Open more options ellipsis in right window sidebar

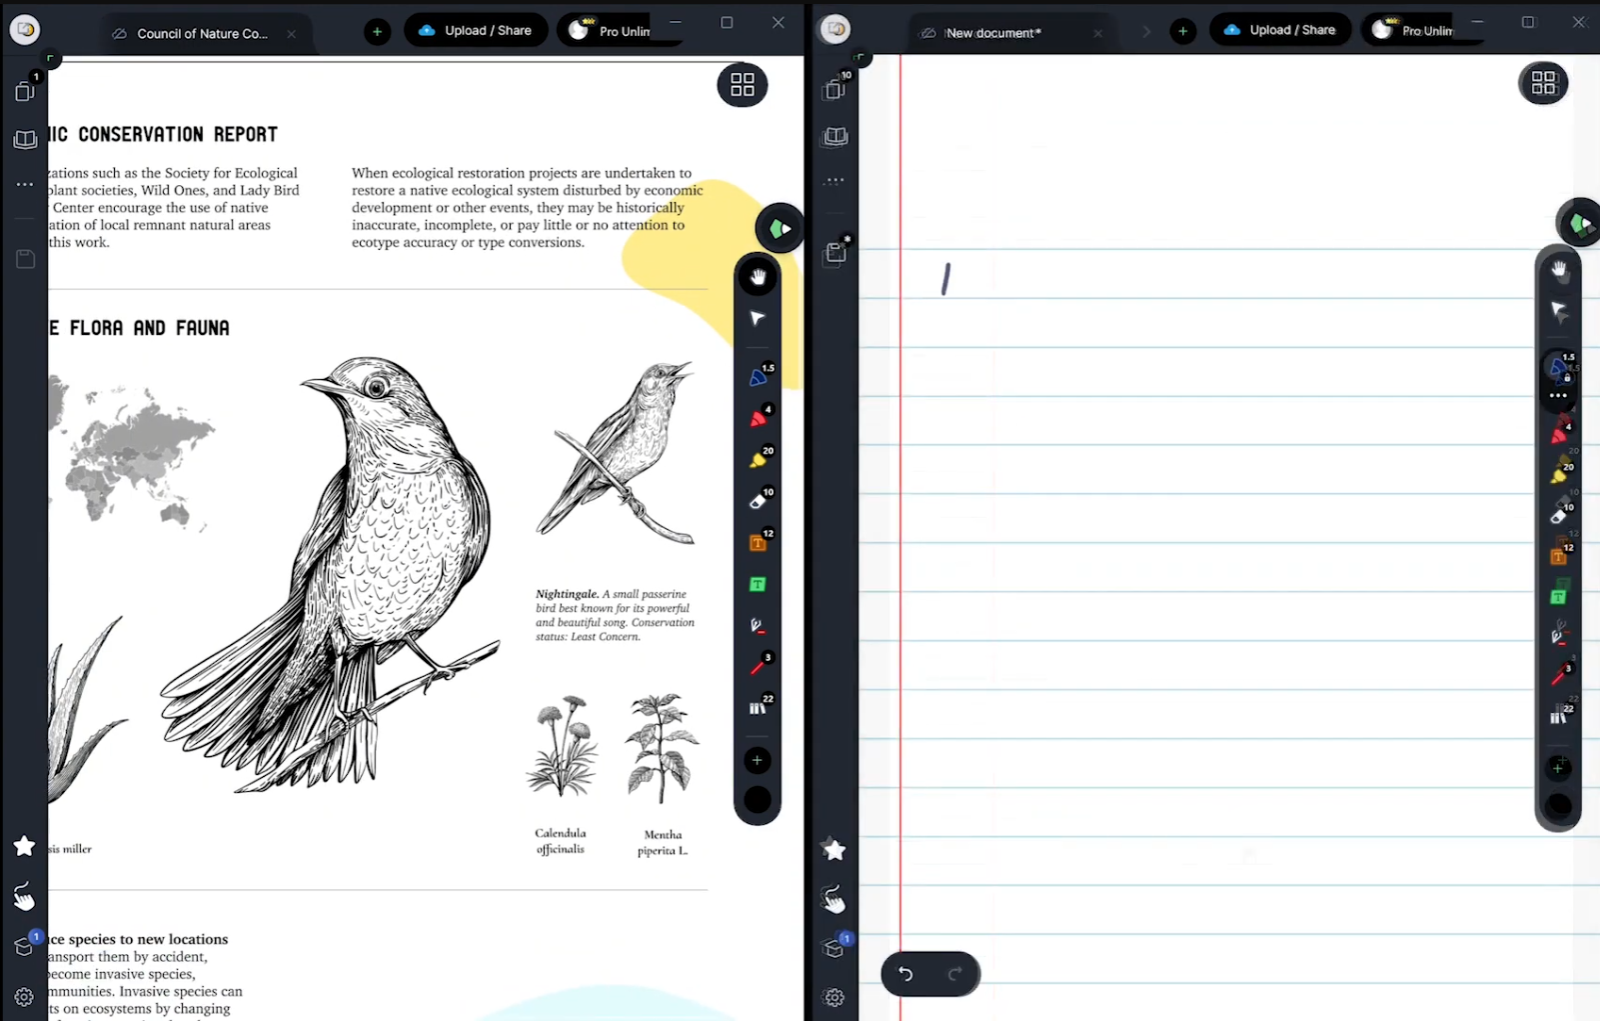835,181
